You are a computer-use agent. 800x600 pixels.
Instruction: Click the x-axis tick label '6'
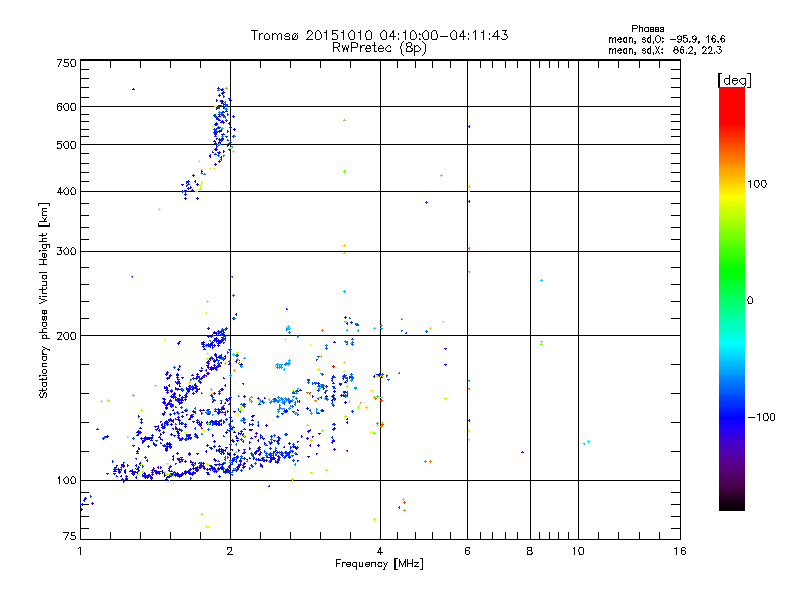(x=467, y=551)
